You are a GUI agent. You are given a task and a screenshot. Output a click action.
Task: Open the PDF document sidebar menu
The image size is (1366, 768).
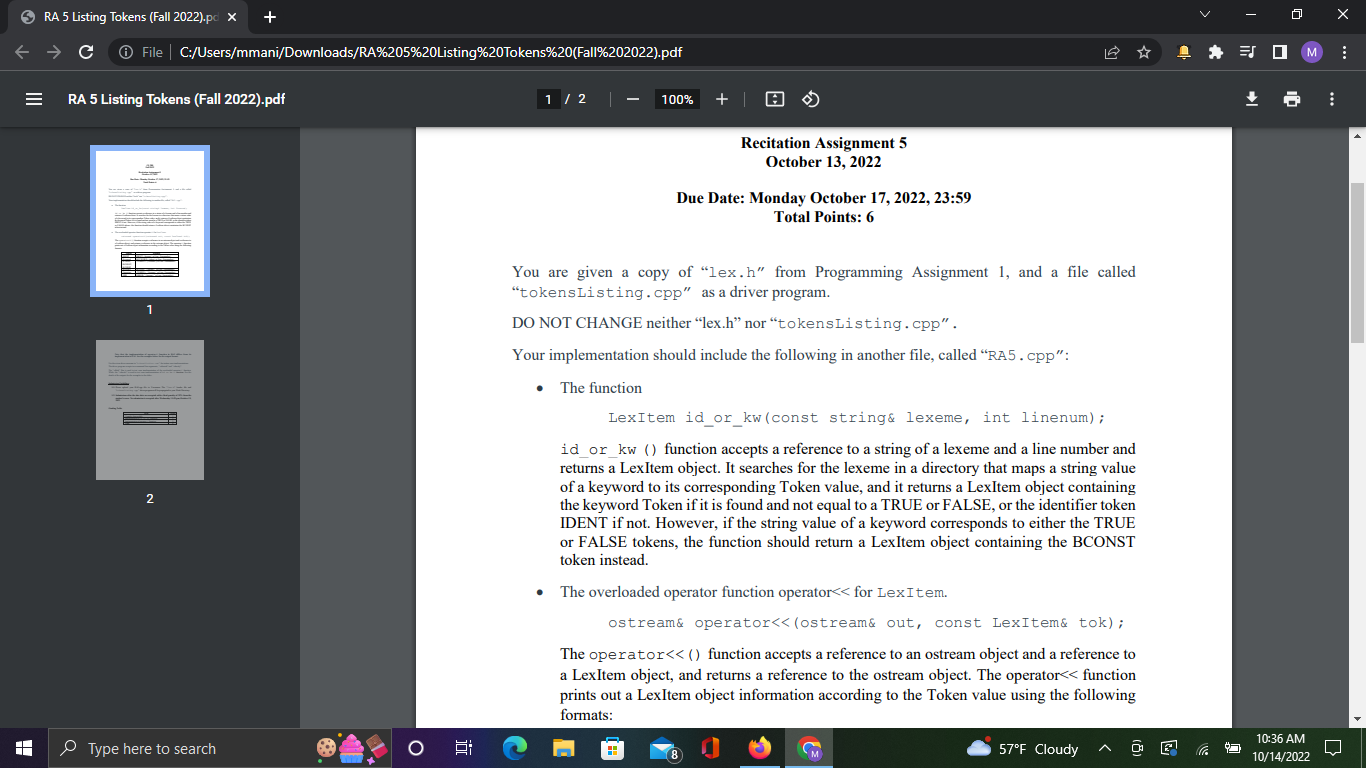33,99
